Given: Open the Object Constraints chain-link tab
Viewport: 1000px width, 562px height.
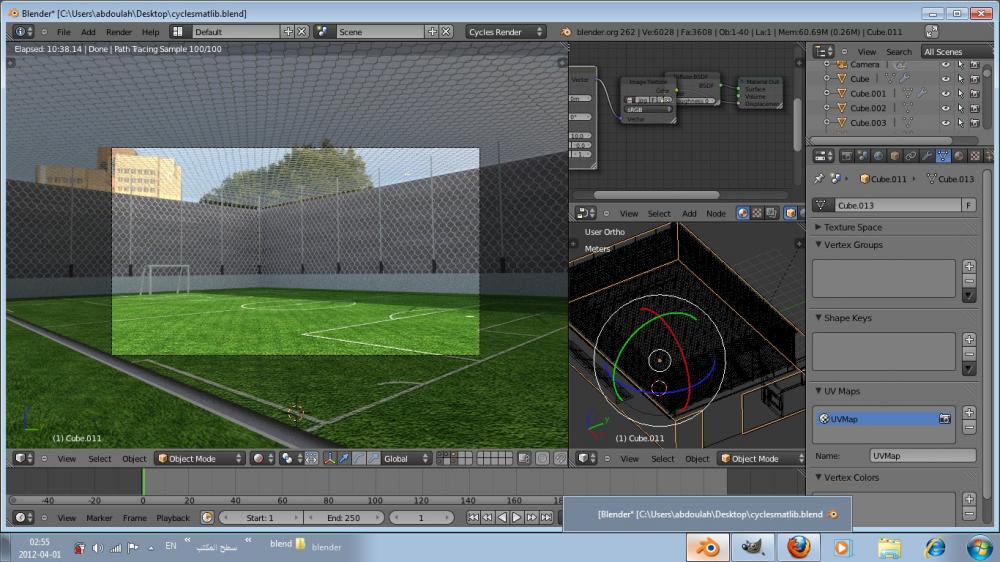Looking at the screenshot, I should [x=910, y=156].
